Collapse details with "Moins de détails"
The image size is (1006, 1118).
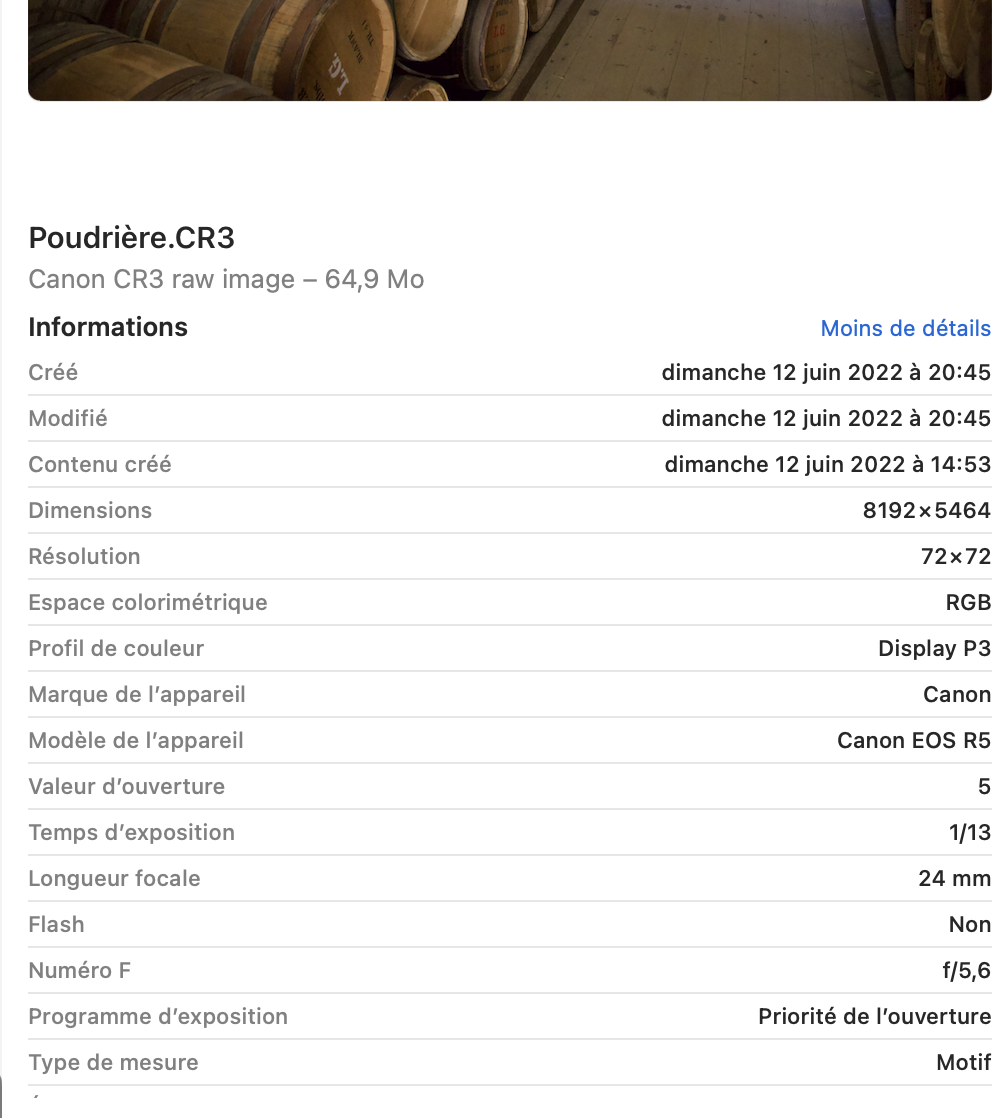[x=905, y=328]
